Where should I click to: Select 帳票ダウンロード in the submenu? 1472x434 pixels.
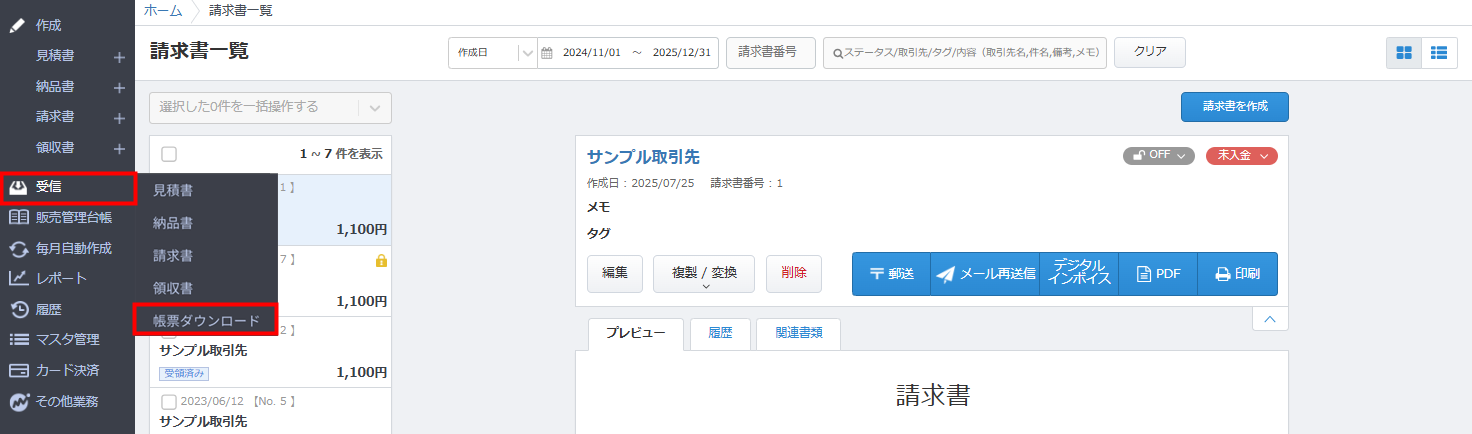coord(206,320)
